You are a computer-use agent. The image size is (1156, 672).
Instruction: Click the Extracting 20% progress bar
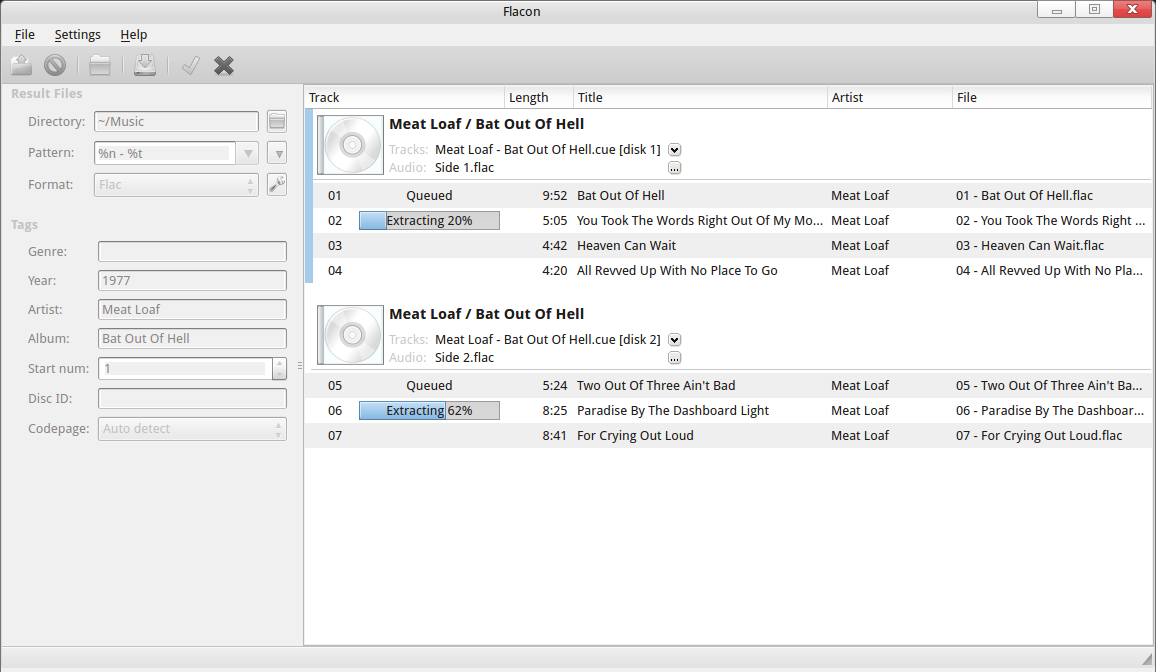tap(429, 220)
